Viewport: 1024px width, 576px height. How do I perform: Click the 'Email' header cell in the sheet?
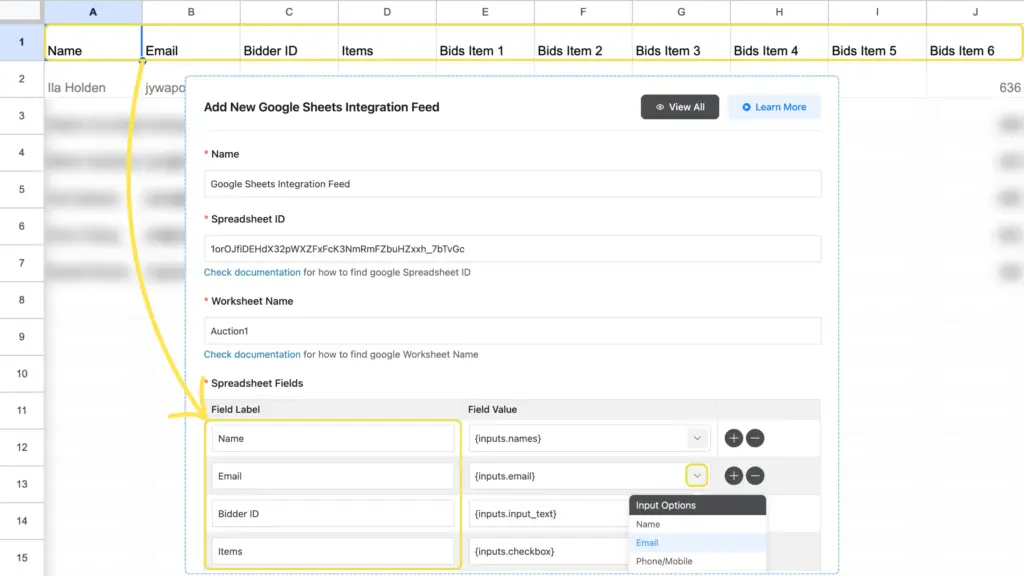tap(191, 43)
